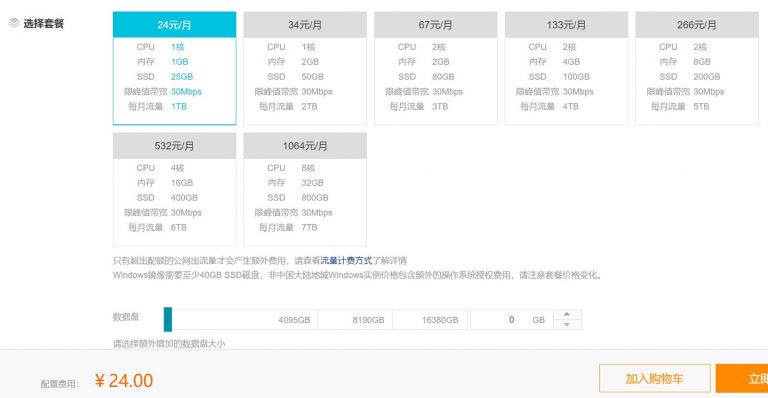Click 80GB SSD value in 67元 plan
This screenshot has height=398, width=768.
443,77
